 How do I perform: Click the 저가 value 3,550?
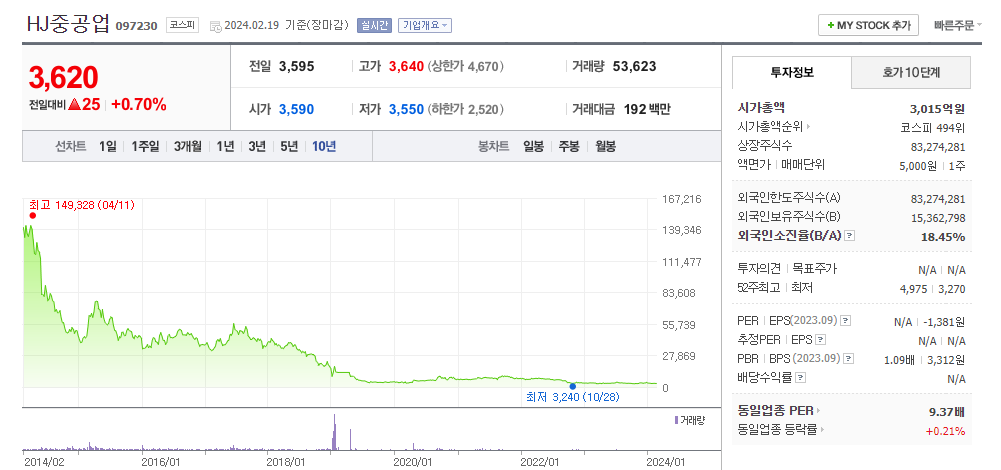pyautogui.click(x=406, y=109)
